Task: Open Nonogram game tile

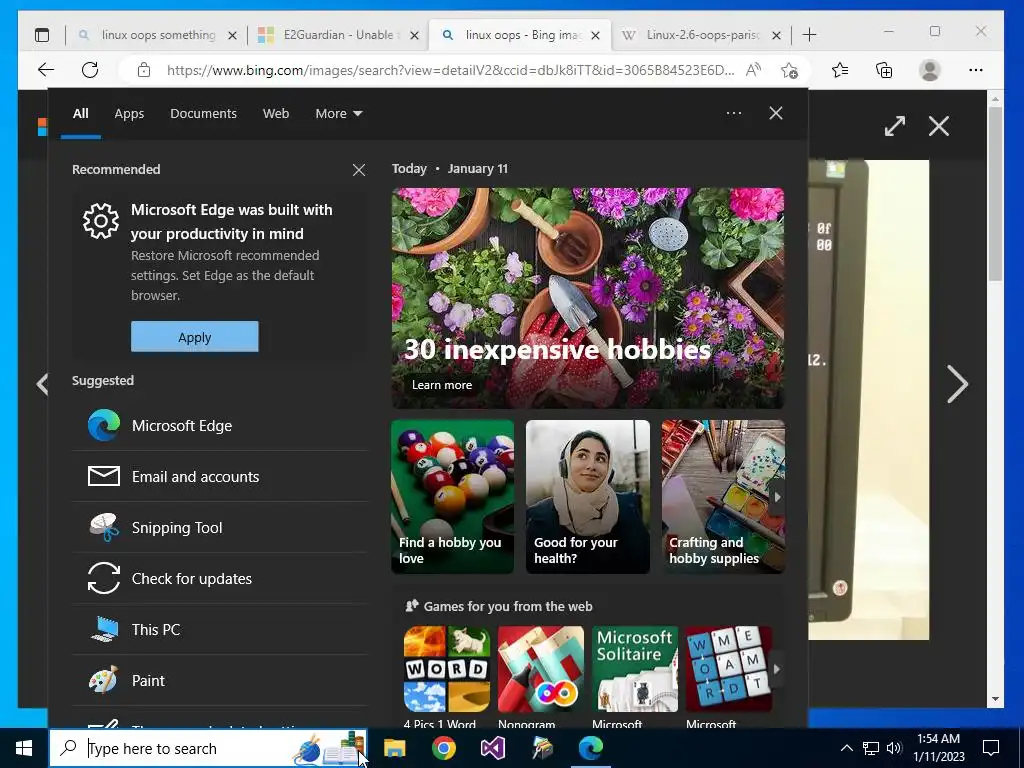Action: click(541, 678)
